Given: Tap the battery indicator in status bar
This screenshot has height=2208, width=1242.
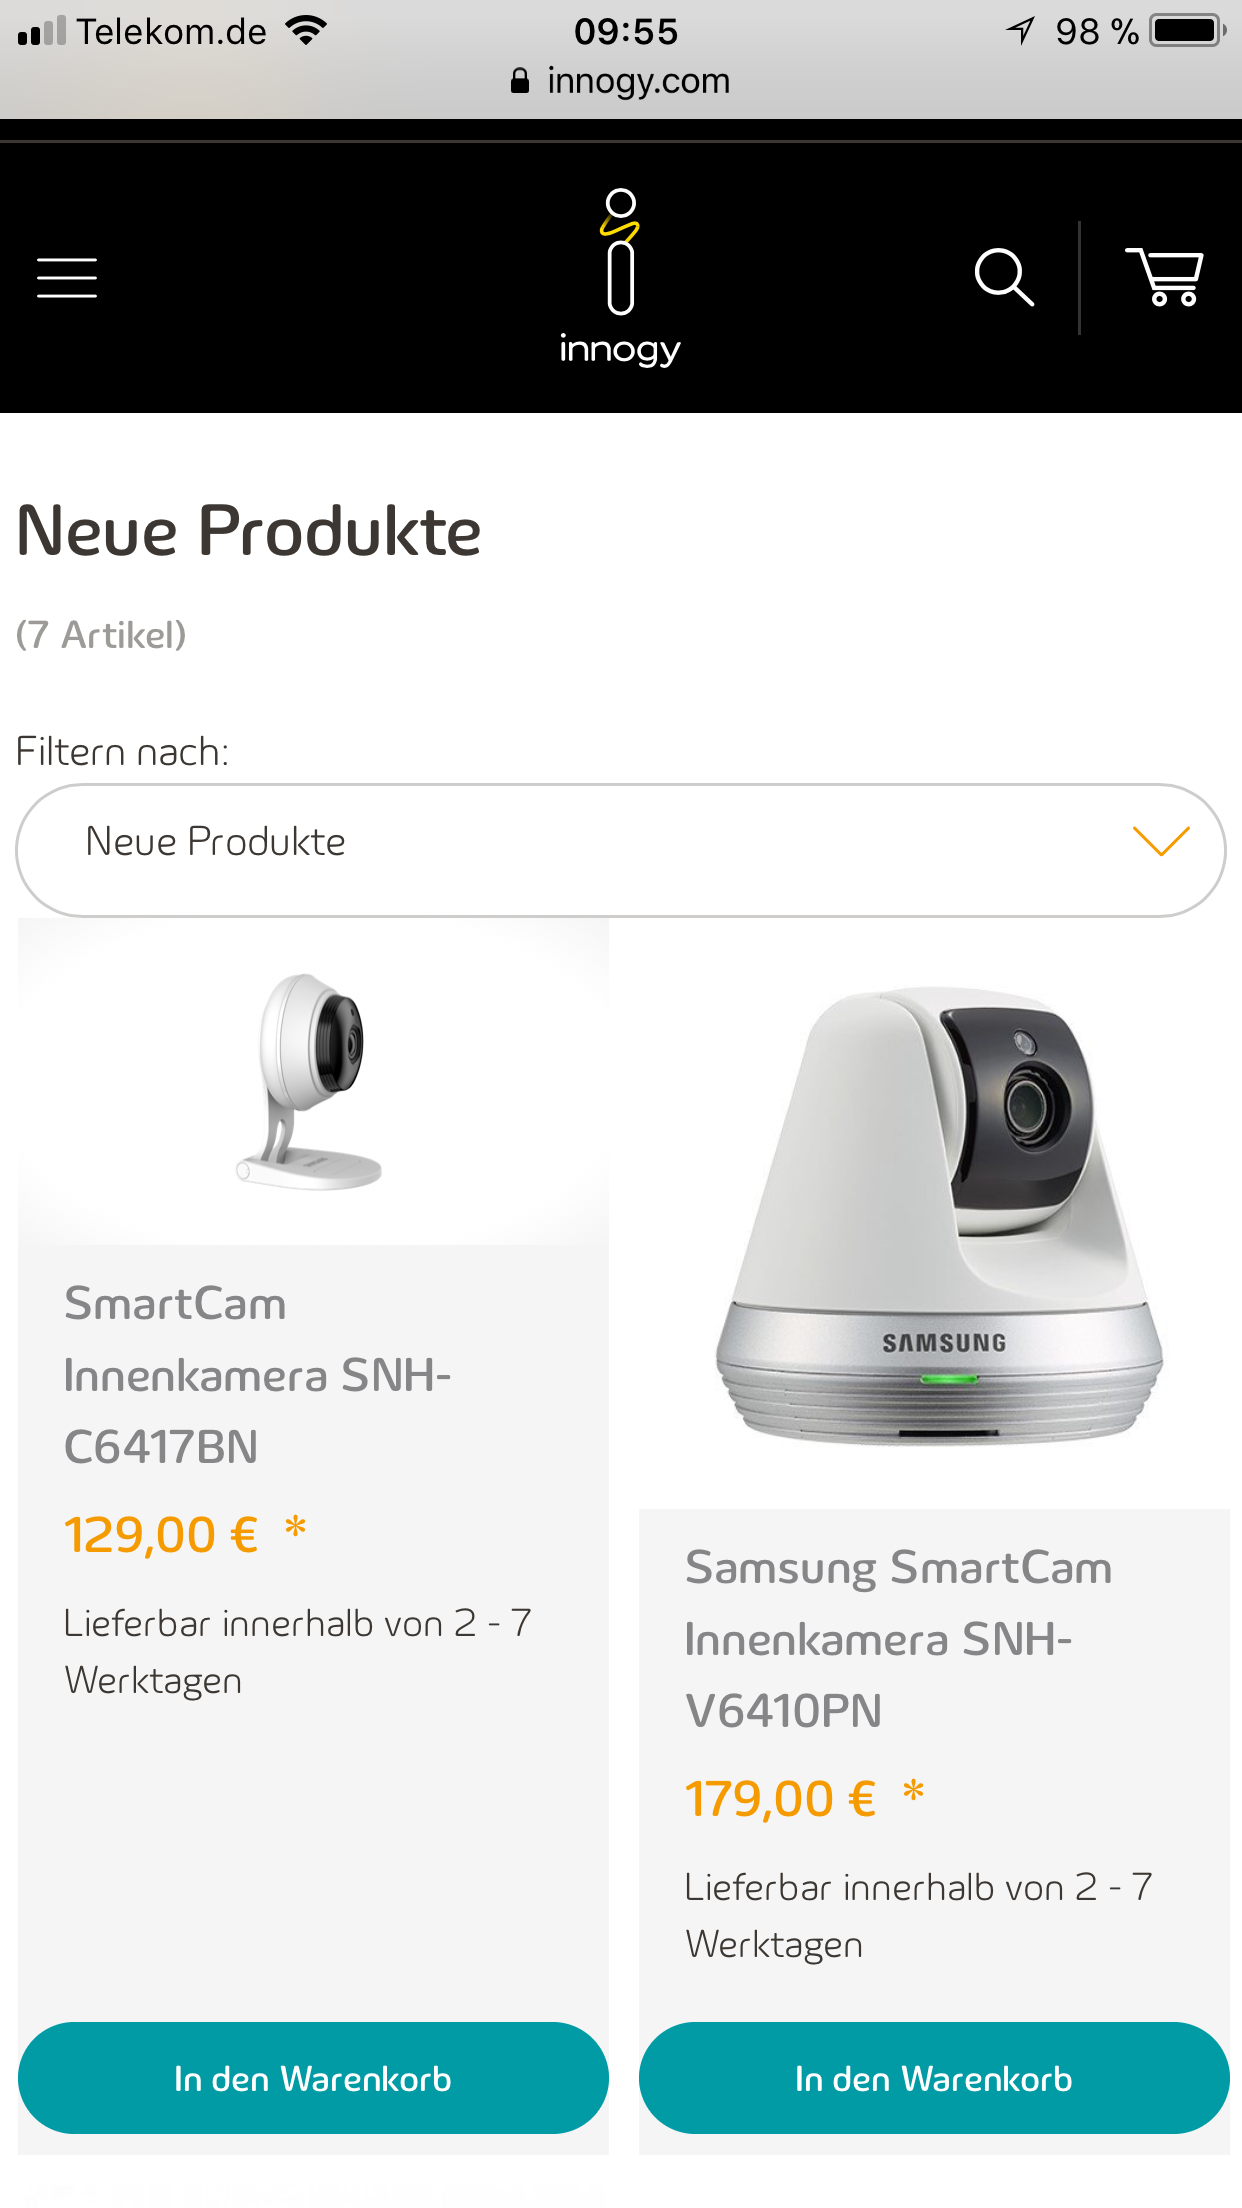Looking at the screenshot, I should [1188, 31].
